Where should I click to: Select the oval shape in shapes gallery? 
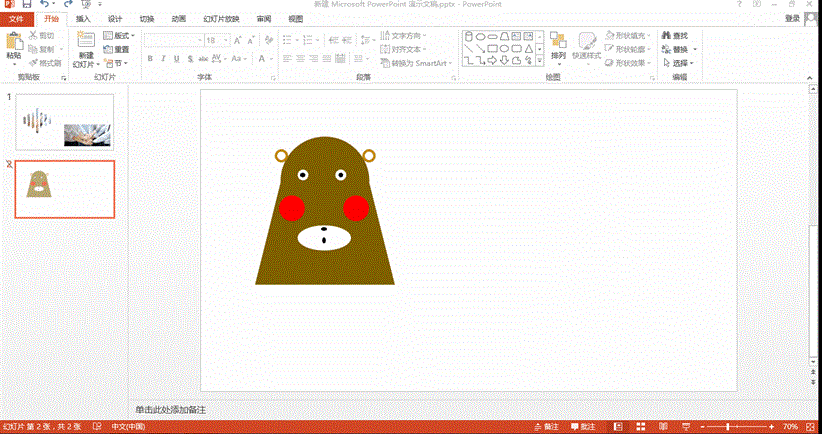481,37
